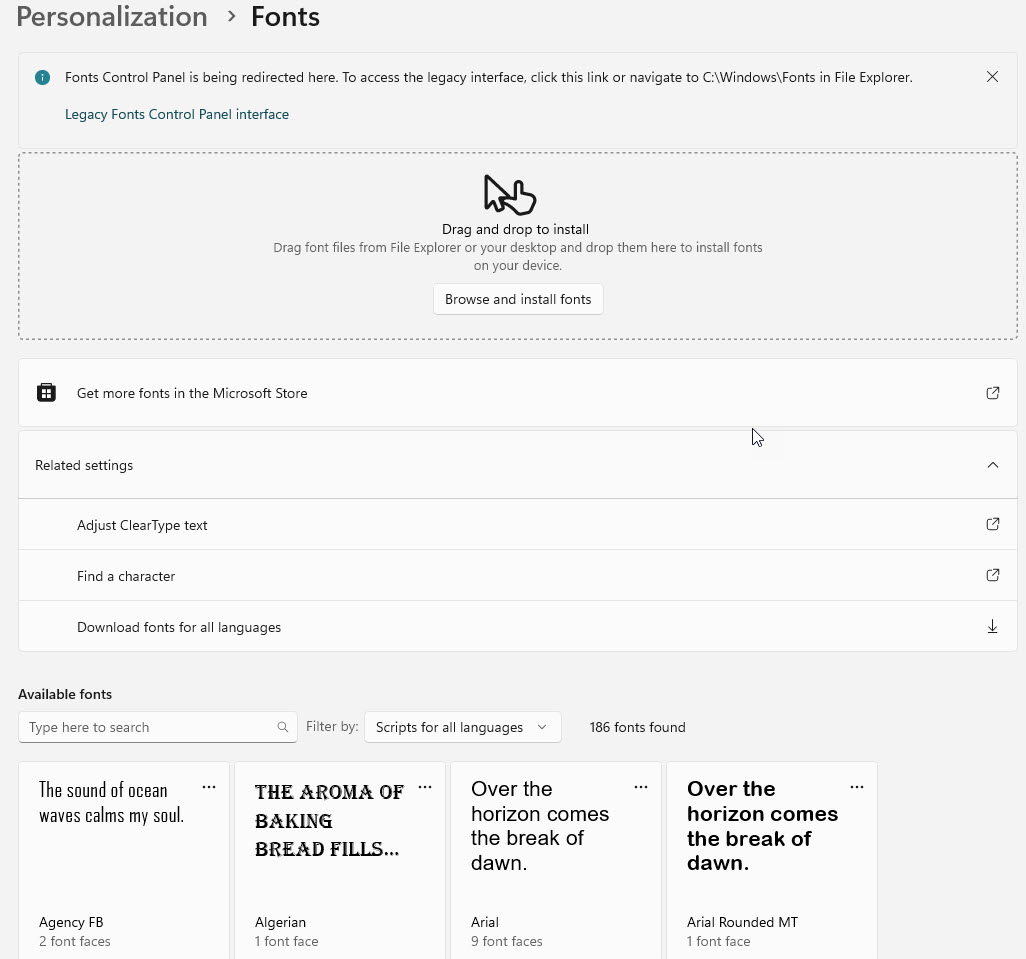The height and width of the screenshot is (959, 1026).
Task: Click download arrow for all languages fonts
Action: (993, 627)
